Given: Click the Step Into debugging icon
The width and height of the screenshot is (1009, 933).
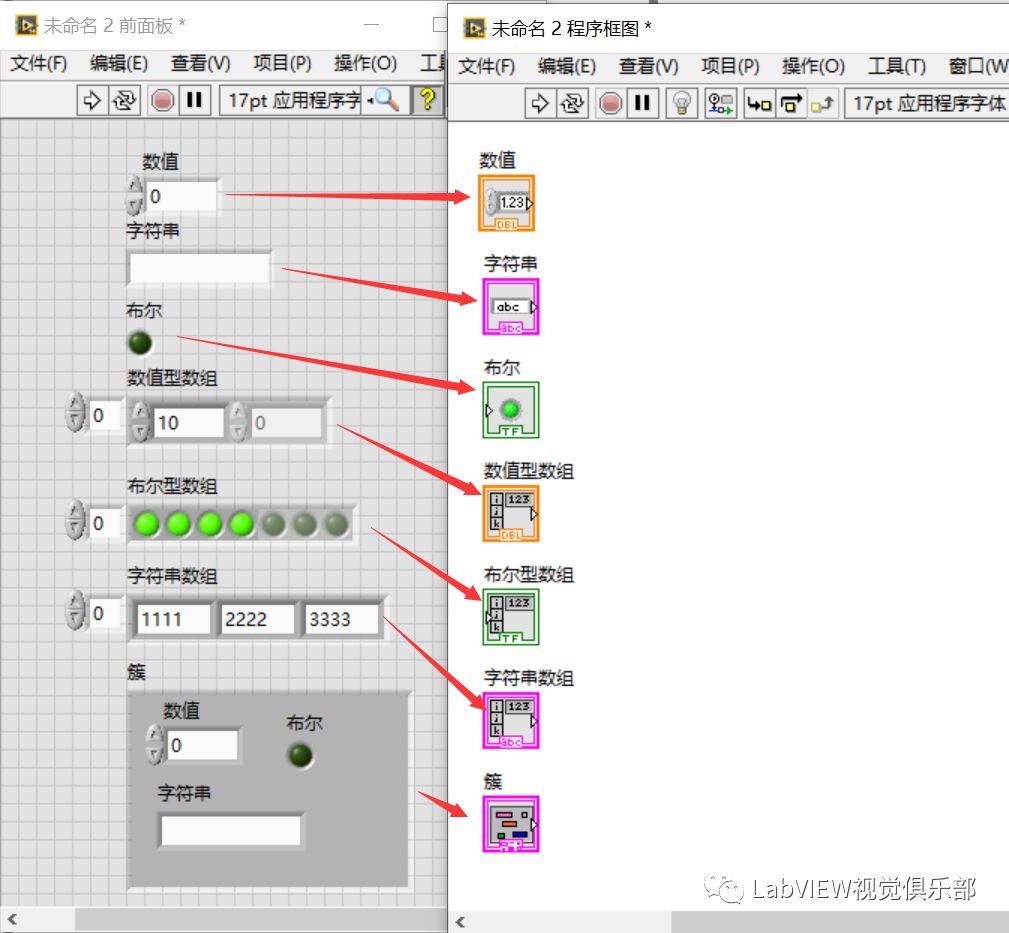Looking at the screenshot, I should coord(759,103).
